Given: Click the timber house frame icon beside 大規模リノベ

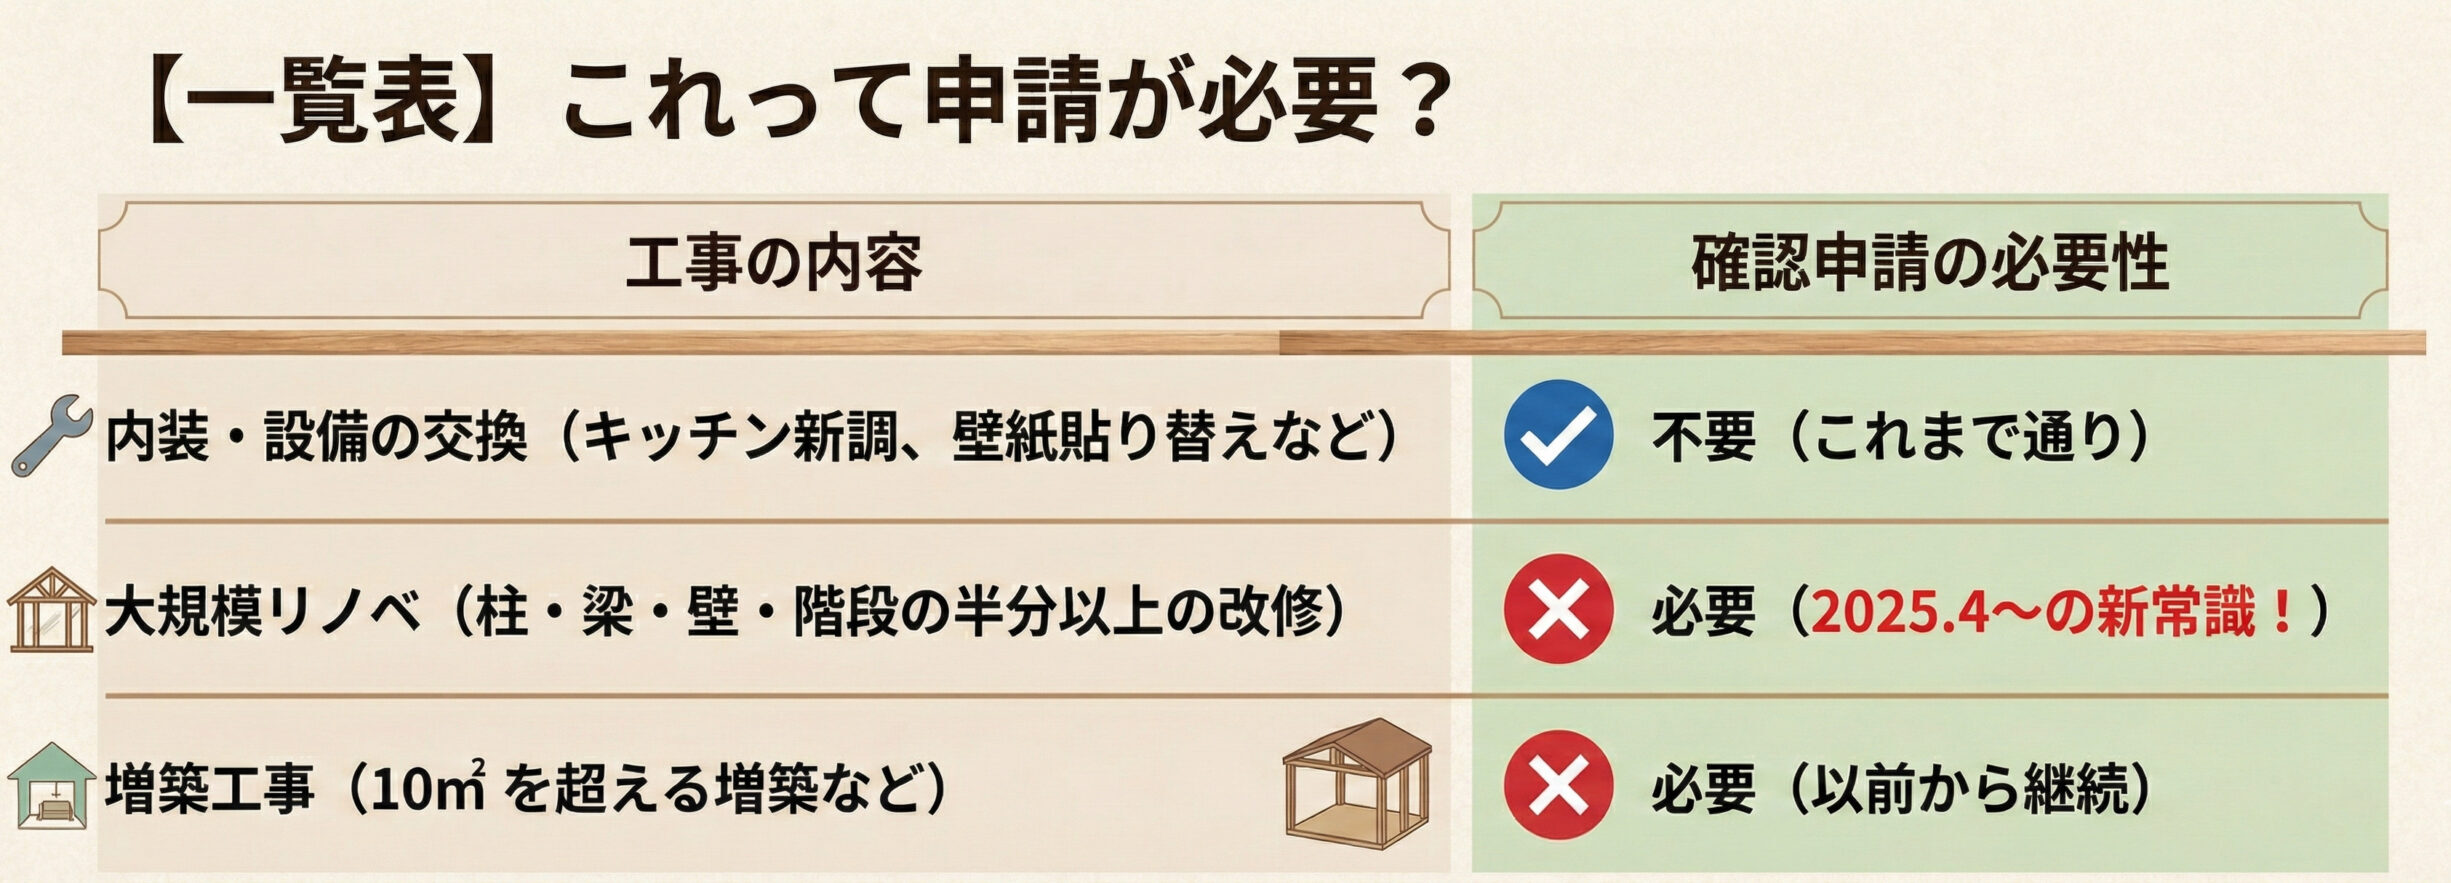Looking at the screenshot, I should pyautogui.click(x=50, y=611).
